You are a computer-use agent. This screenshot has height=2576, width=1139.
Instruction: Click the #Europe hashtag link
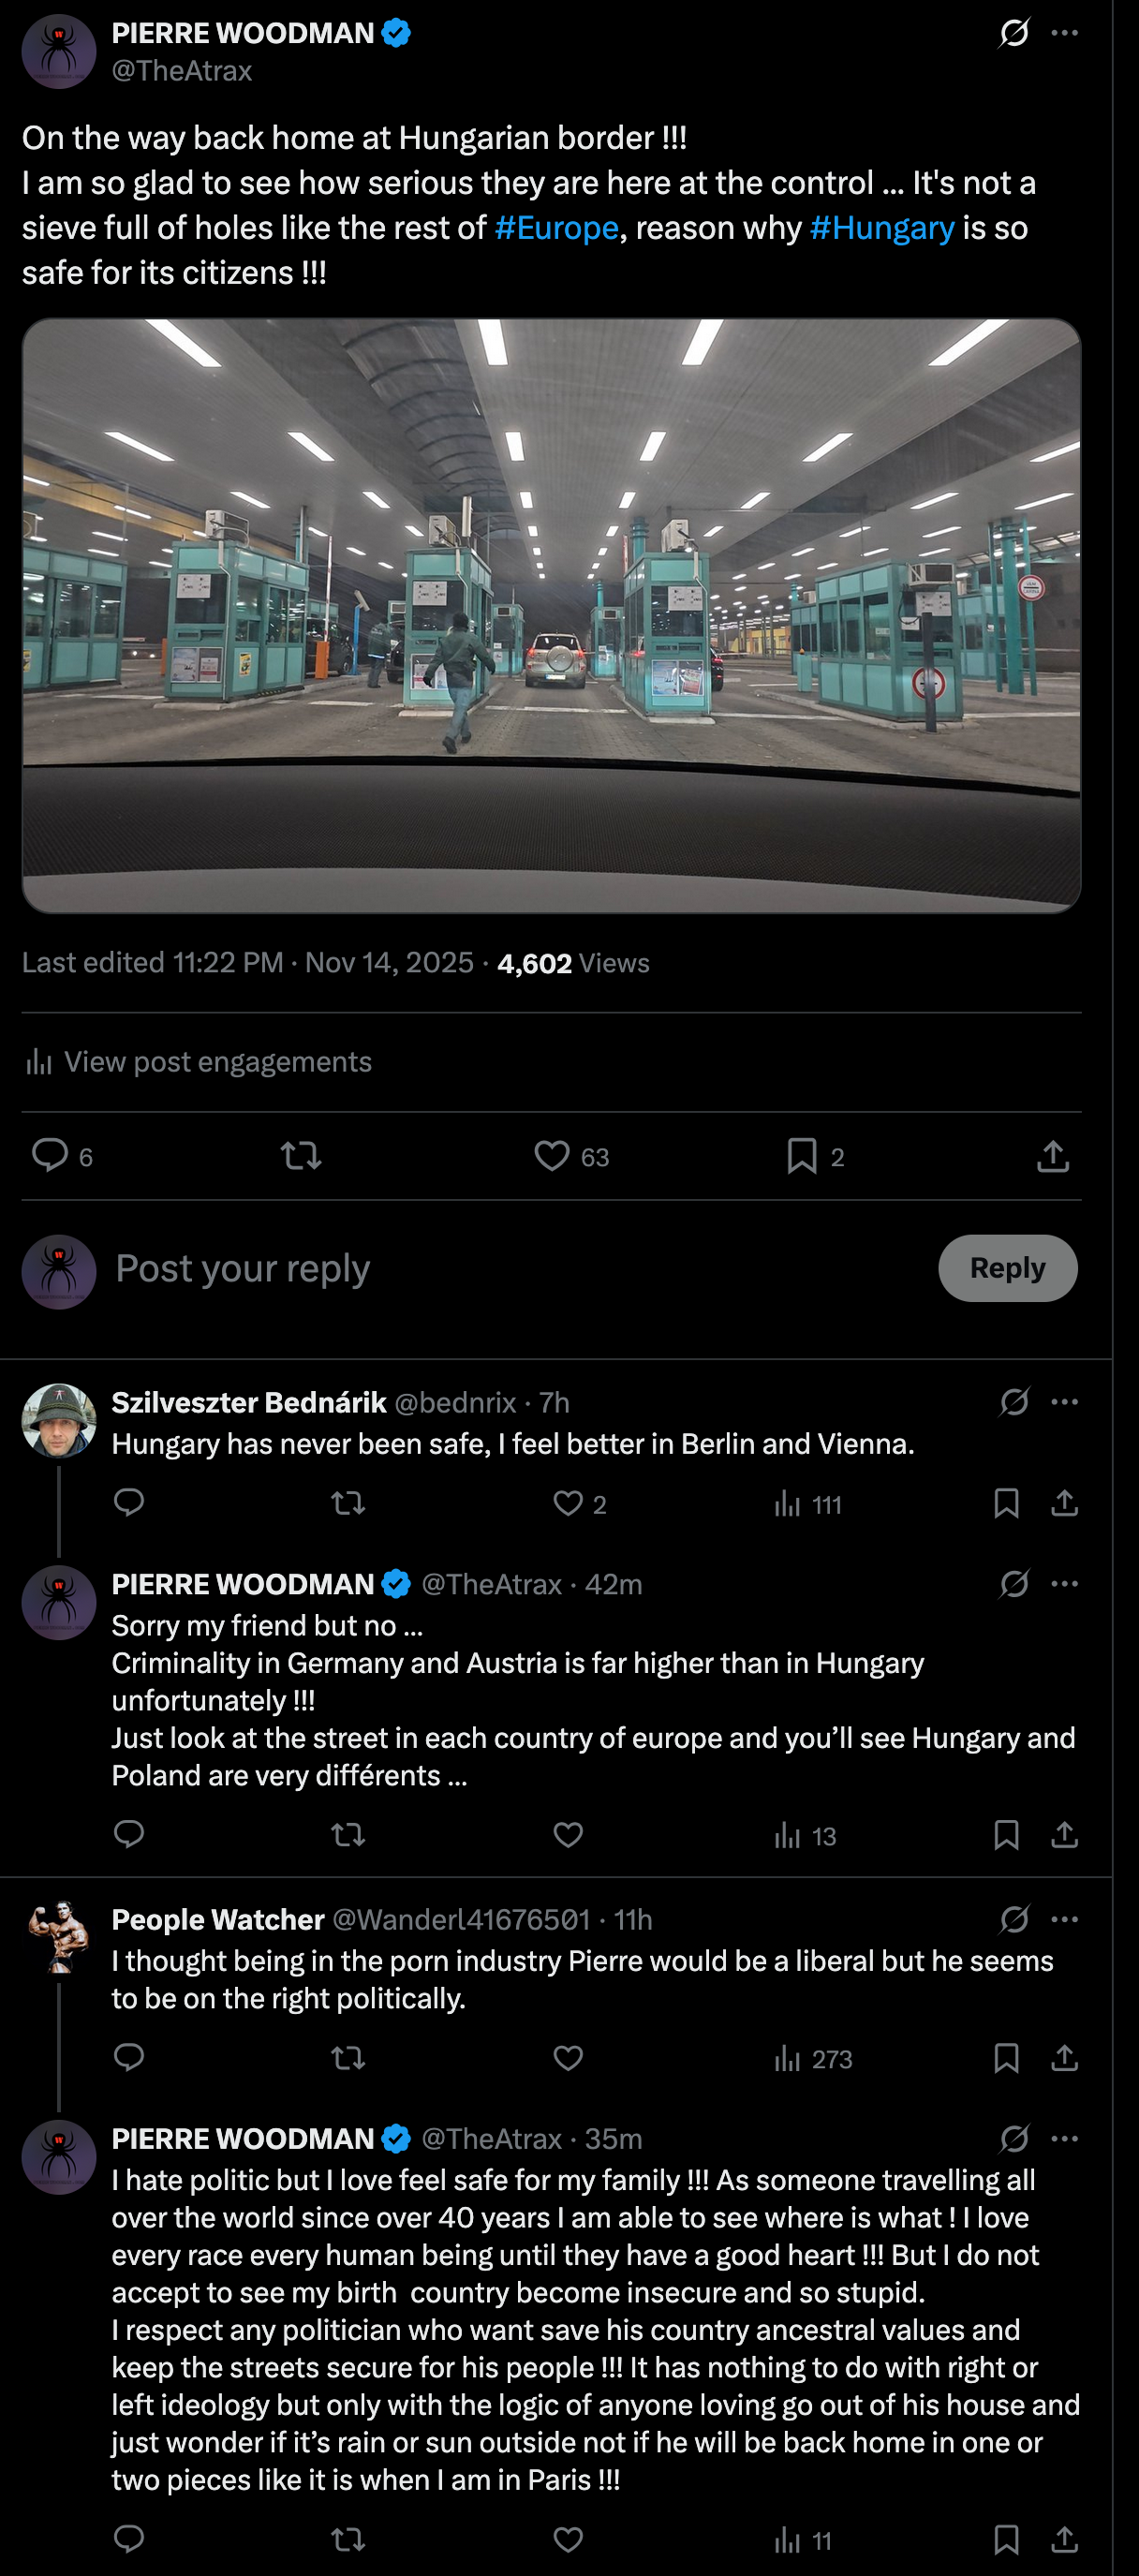(556, 228)
